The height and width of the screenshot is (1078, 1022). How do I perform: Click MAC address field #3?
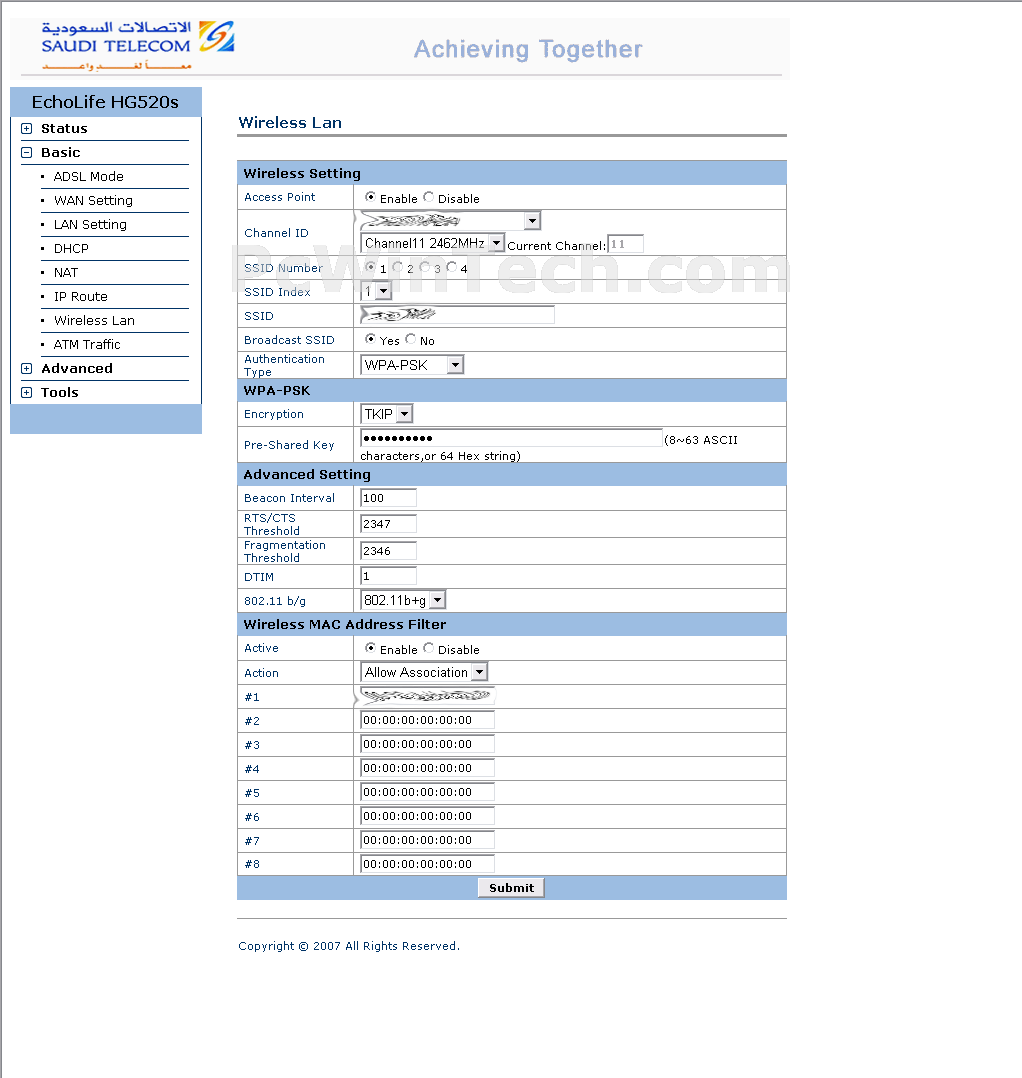(x=427, y=745)
